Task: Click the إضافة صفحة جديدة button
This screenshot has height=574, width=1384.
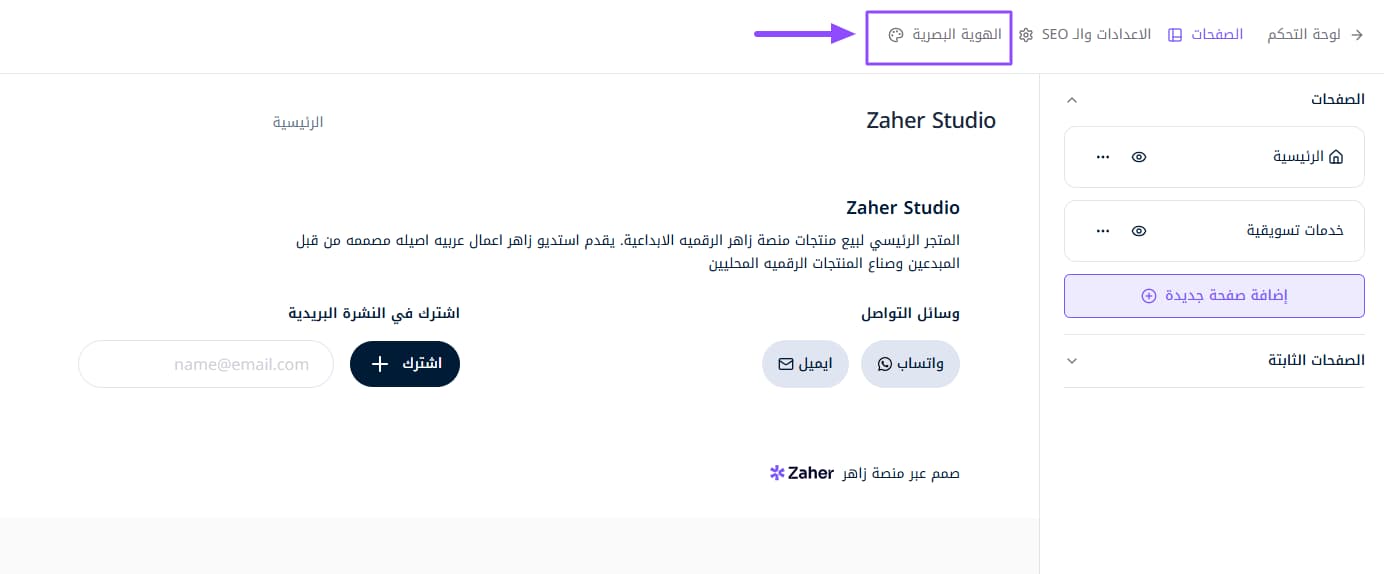Action: [1214, 296]
